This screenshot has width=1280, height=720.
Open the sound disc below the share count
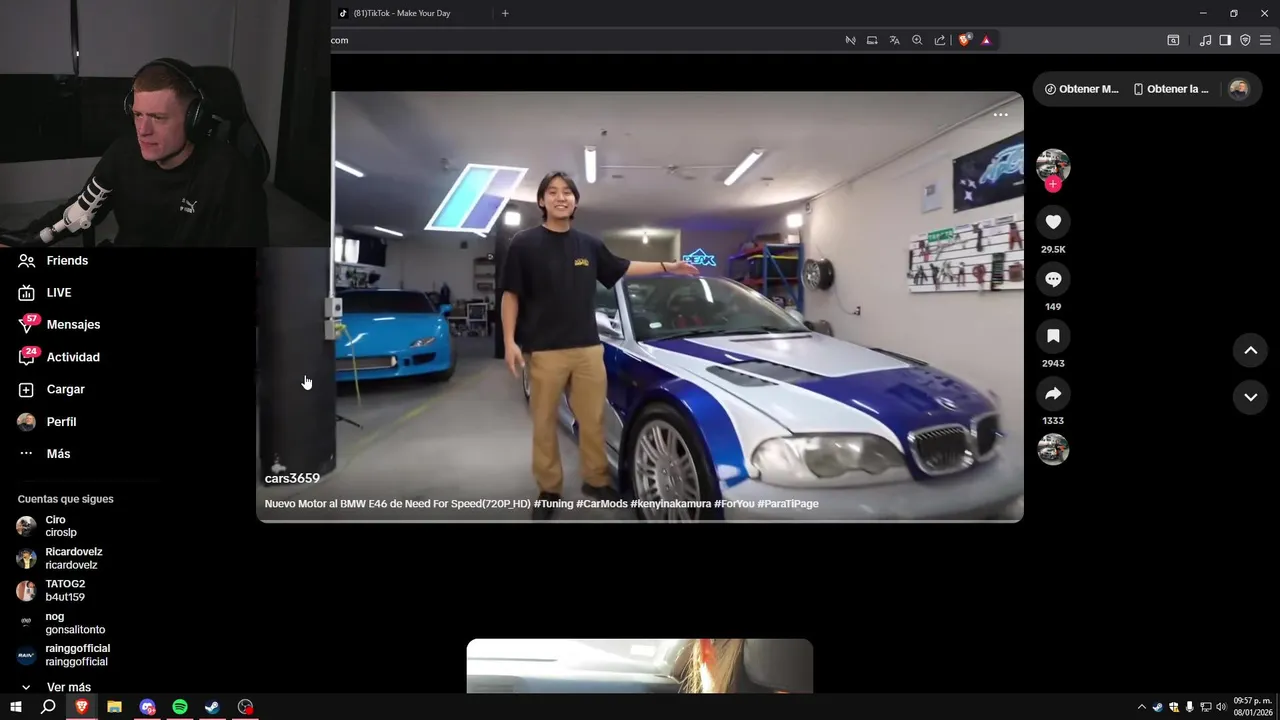tap(1053, 449)
